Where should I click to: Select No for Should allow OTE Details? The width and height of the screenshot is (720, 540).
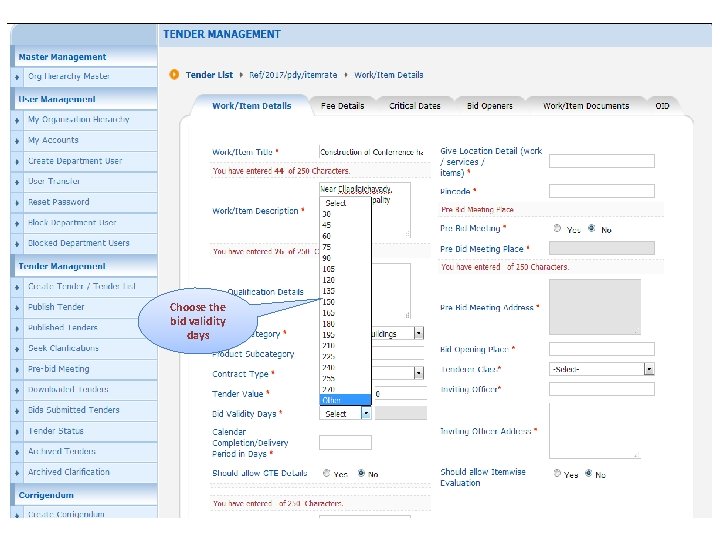point(361,473)
